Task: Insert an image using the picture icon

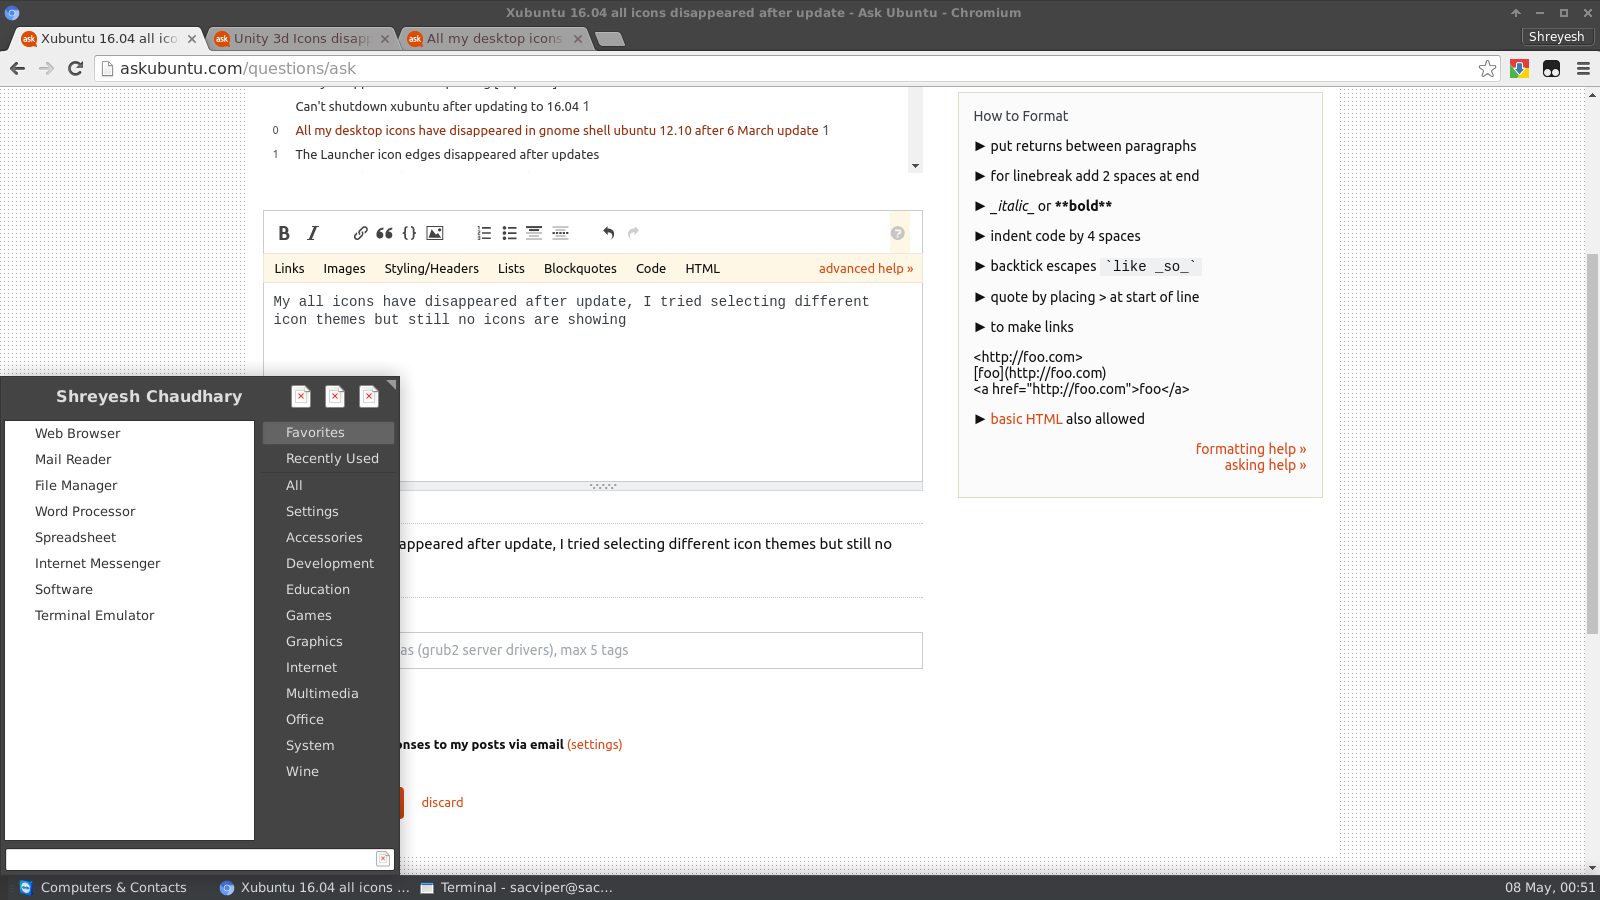Action: [435, 233]
